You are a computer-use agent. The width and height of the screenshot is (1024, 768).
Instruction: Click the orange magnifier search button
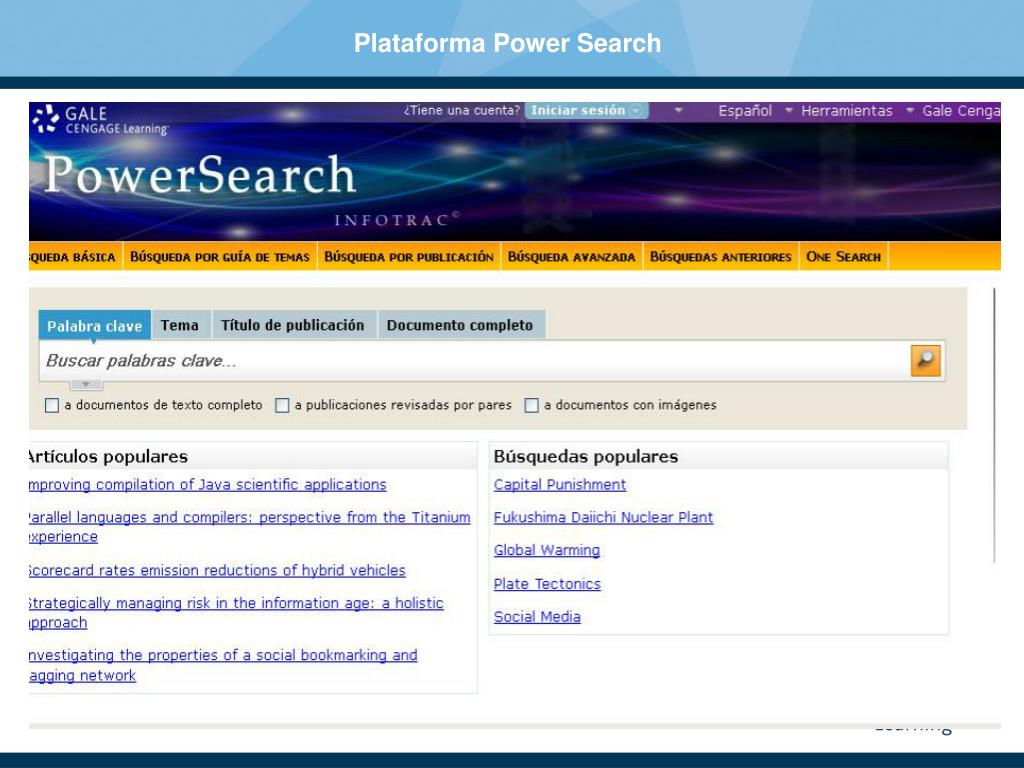coord(925,360)
